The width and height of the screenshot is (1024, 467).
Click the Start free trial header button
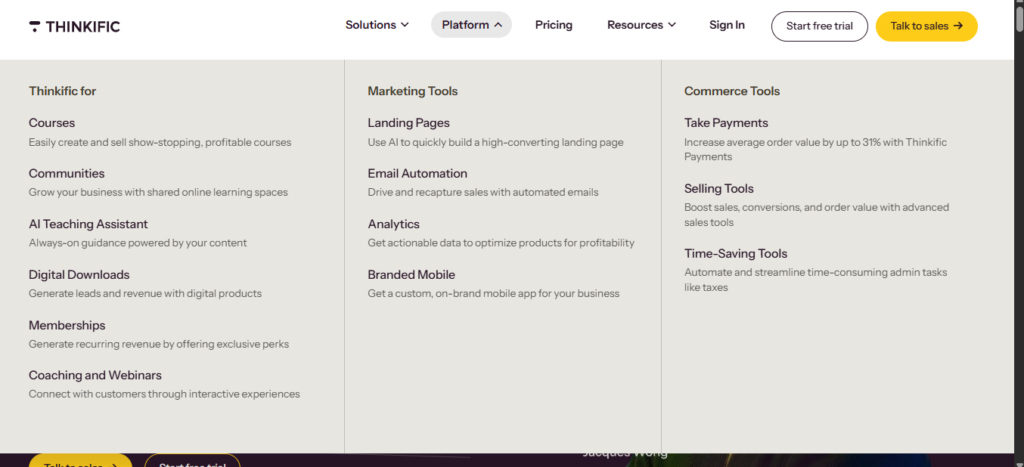[x=820, y=26]
